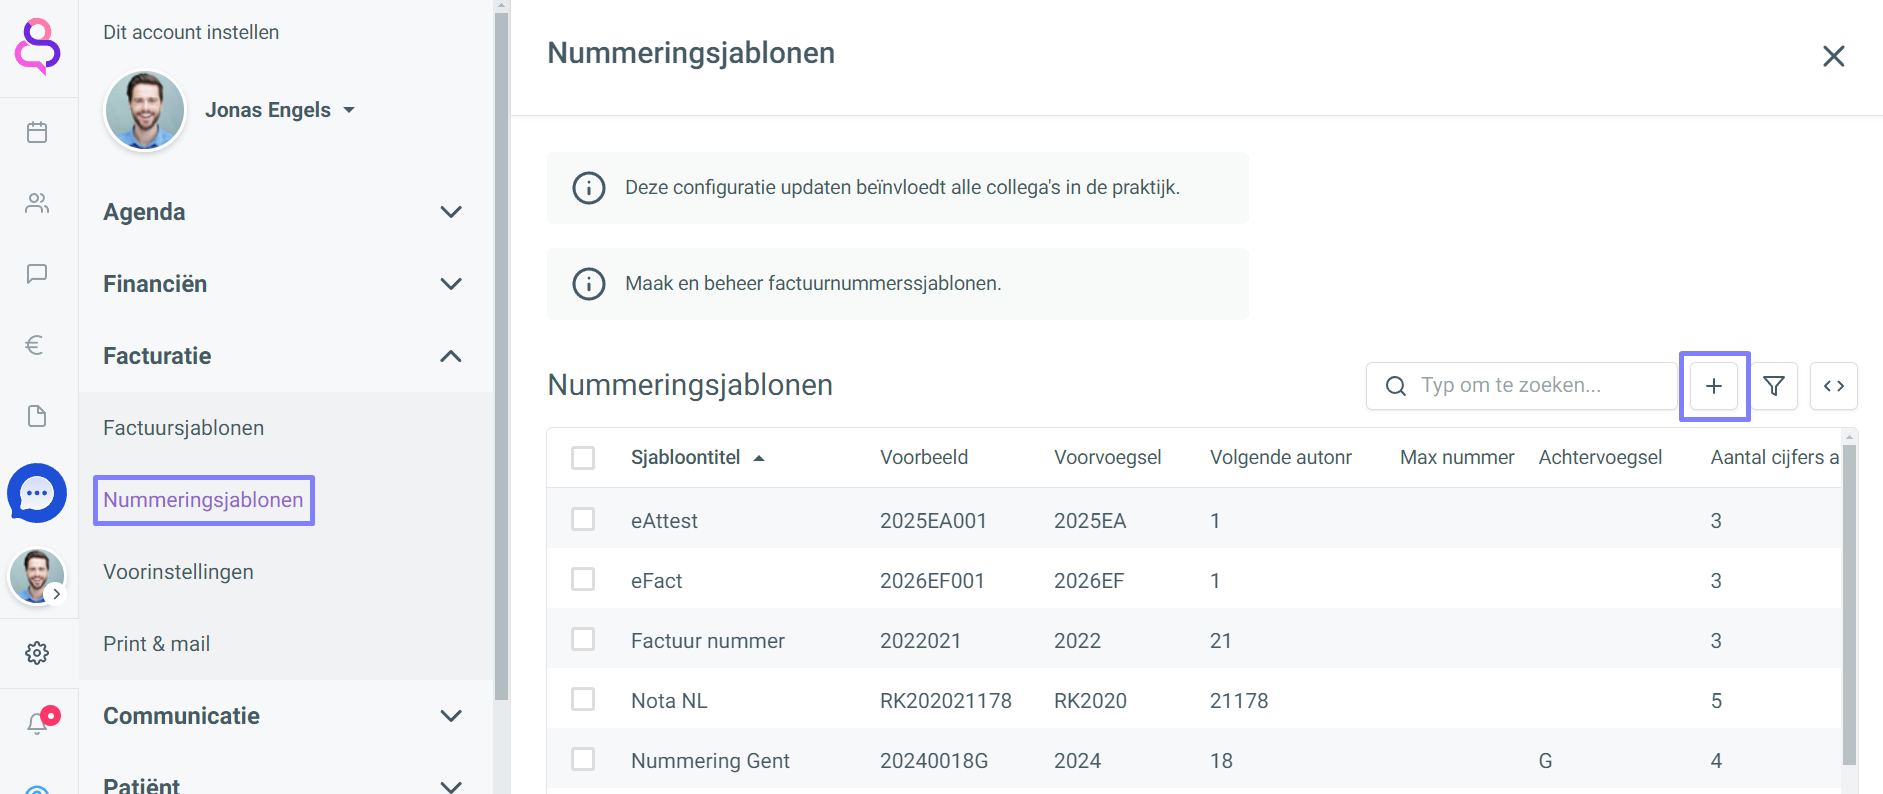Click the settings menu scrollbar
Image resolution: width=1883 pixels, height=794 pixels.
(x=501, y=355)
